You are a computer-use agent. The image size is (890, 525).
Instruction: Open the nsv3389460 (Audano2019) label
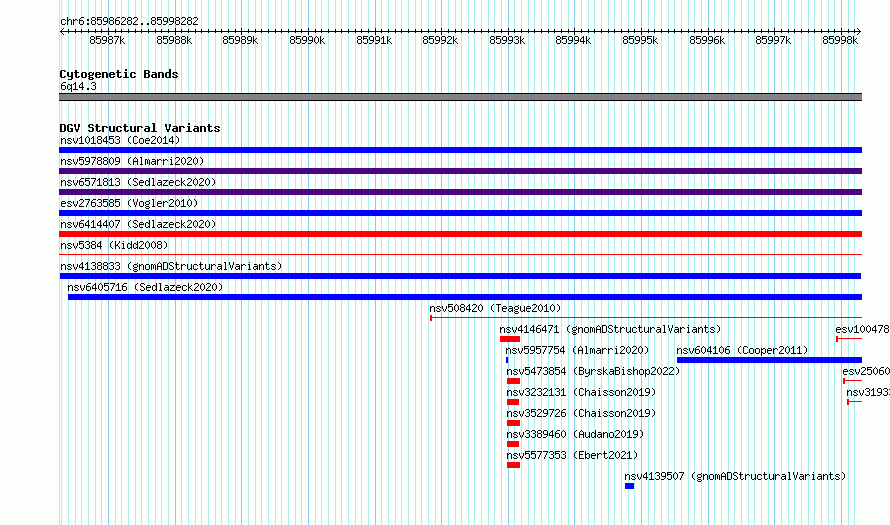[576, 434]
